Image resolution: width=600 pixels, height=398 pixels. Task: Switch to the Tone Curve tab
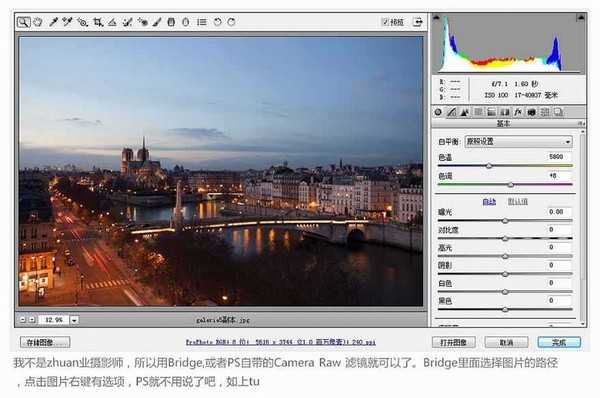(x=452, y=112)
